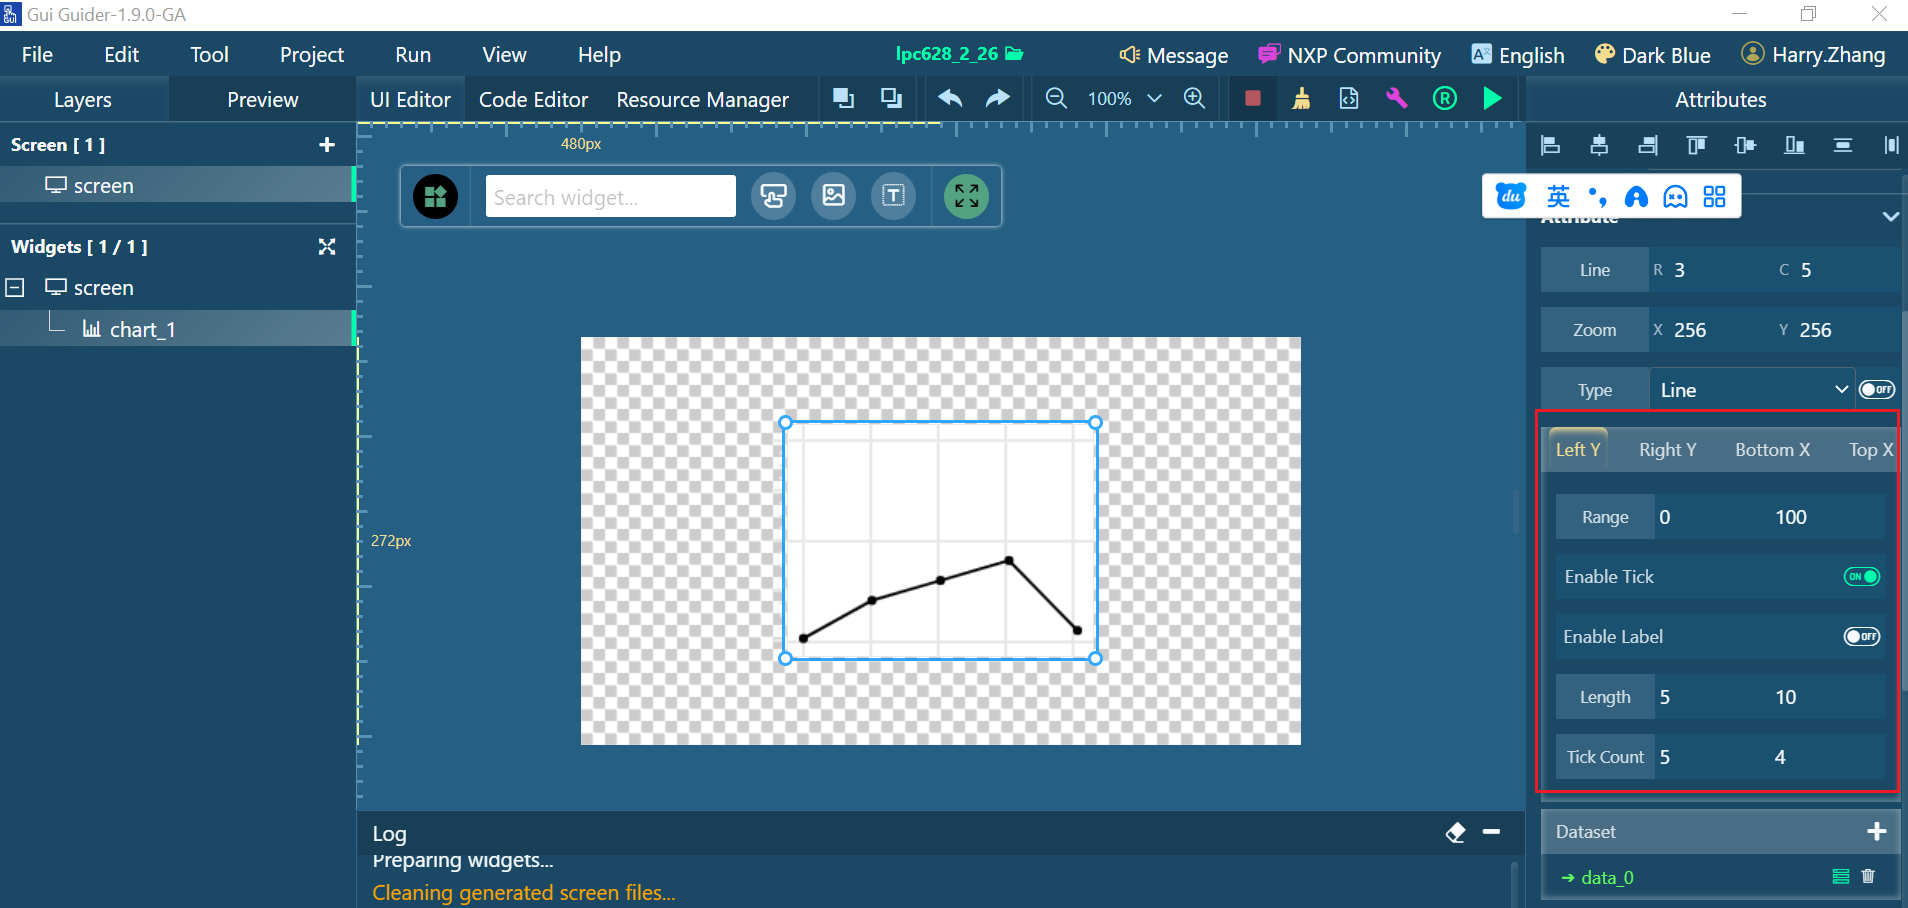Image resolution: width=1908 pixels, height=908 pixels.
Task: Distribute widgets horizontally
Action: pos(1891,145)
